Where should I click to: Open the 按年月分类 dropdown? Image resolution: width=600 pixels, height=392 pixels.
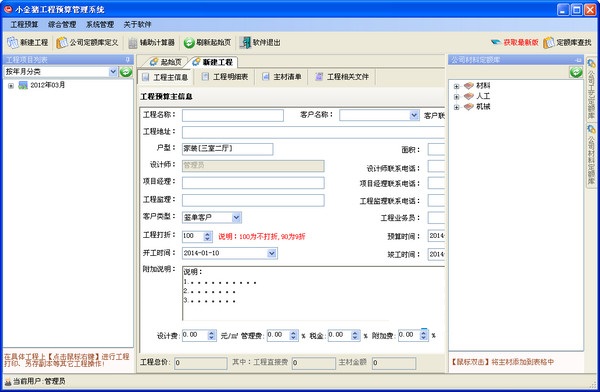[x=113, y=72]
